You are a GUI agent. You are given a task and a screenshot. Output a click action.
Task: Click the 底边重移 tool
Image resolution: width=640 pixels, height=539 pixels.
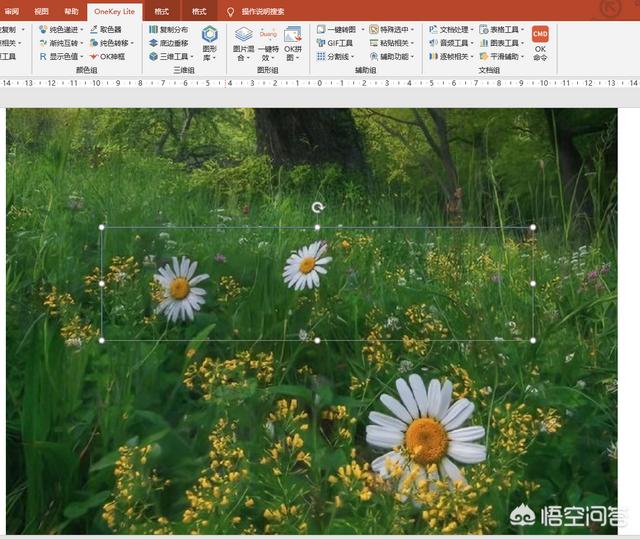[x=168, y=43]
